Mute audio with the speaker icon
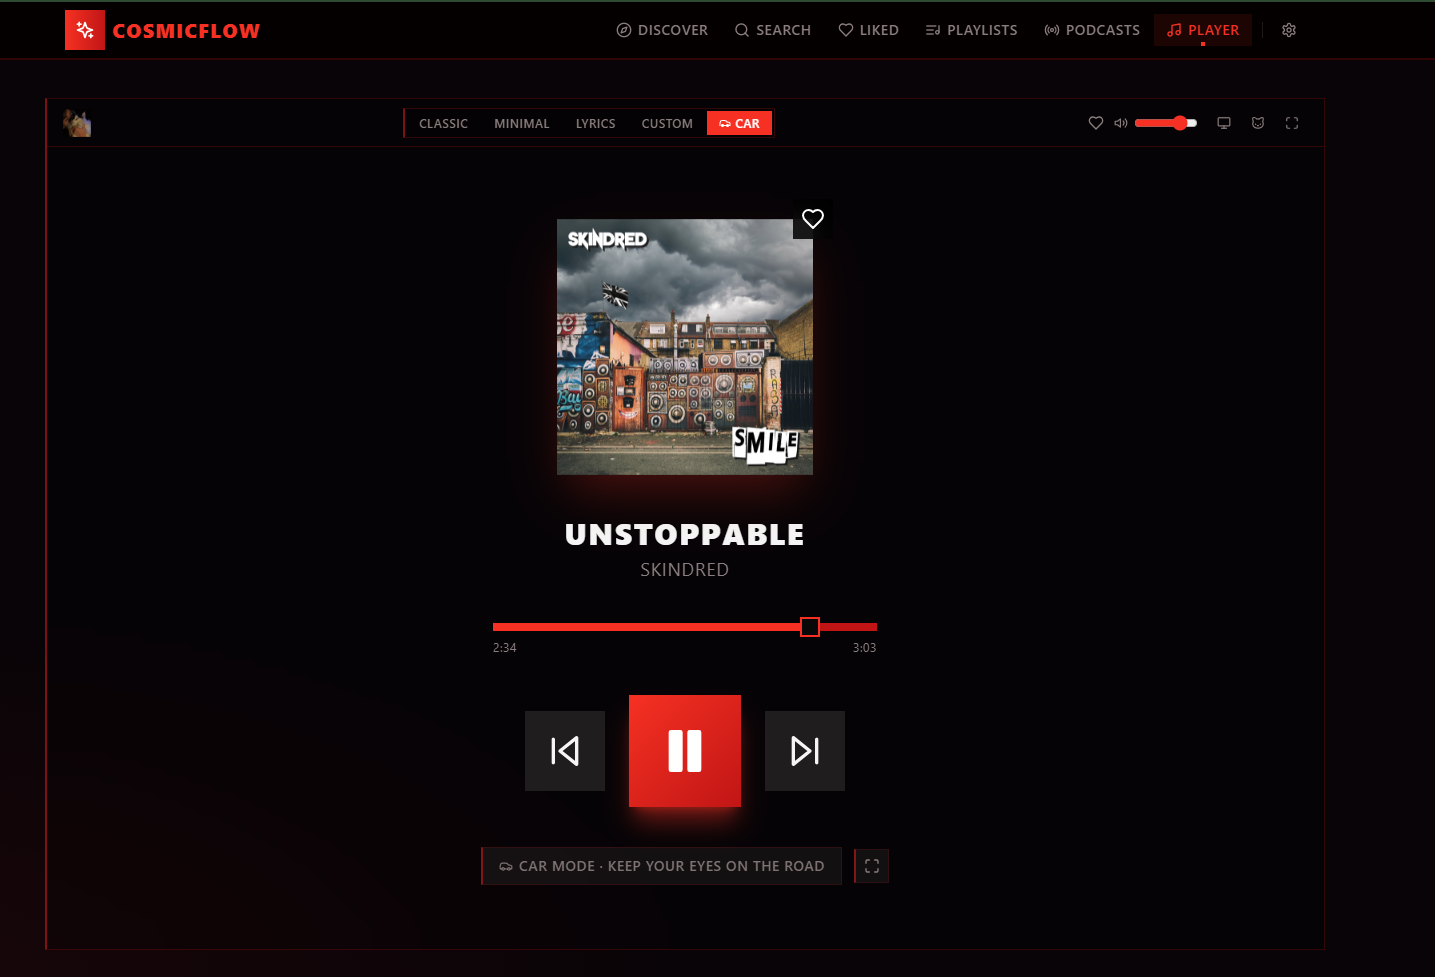The height and width of the screenshot is (977, 1435). [1121, 123]
